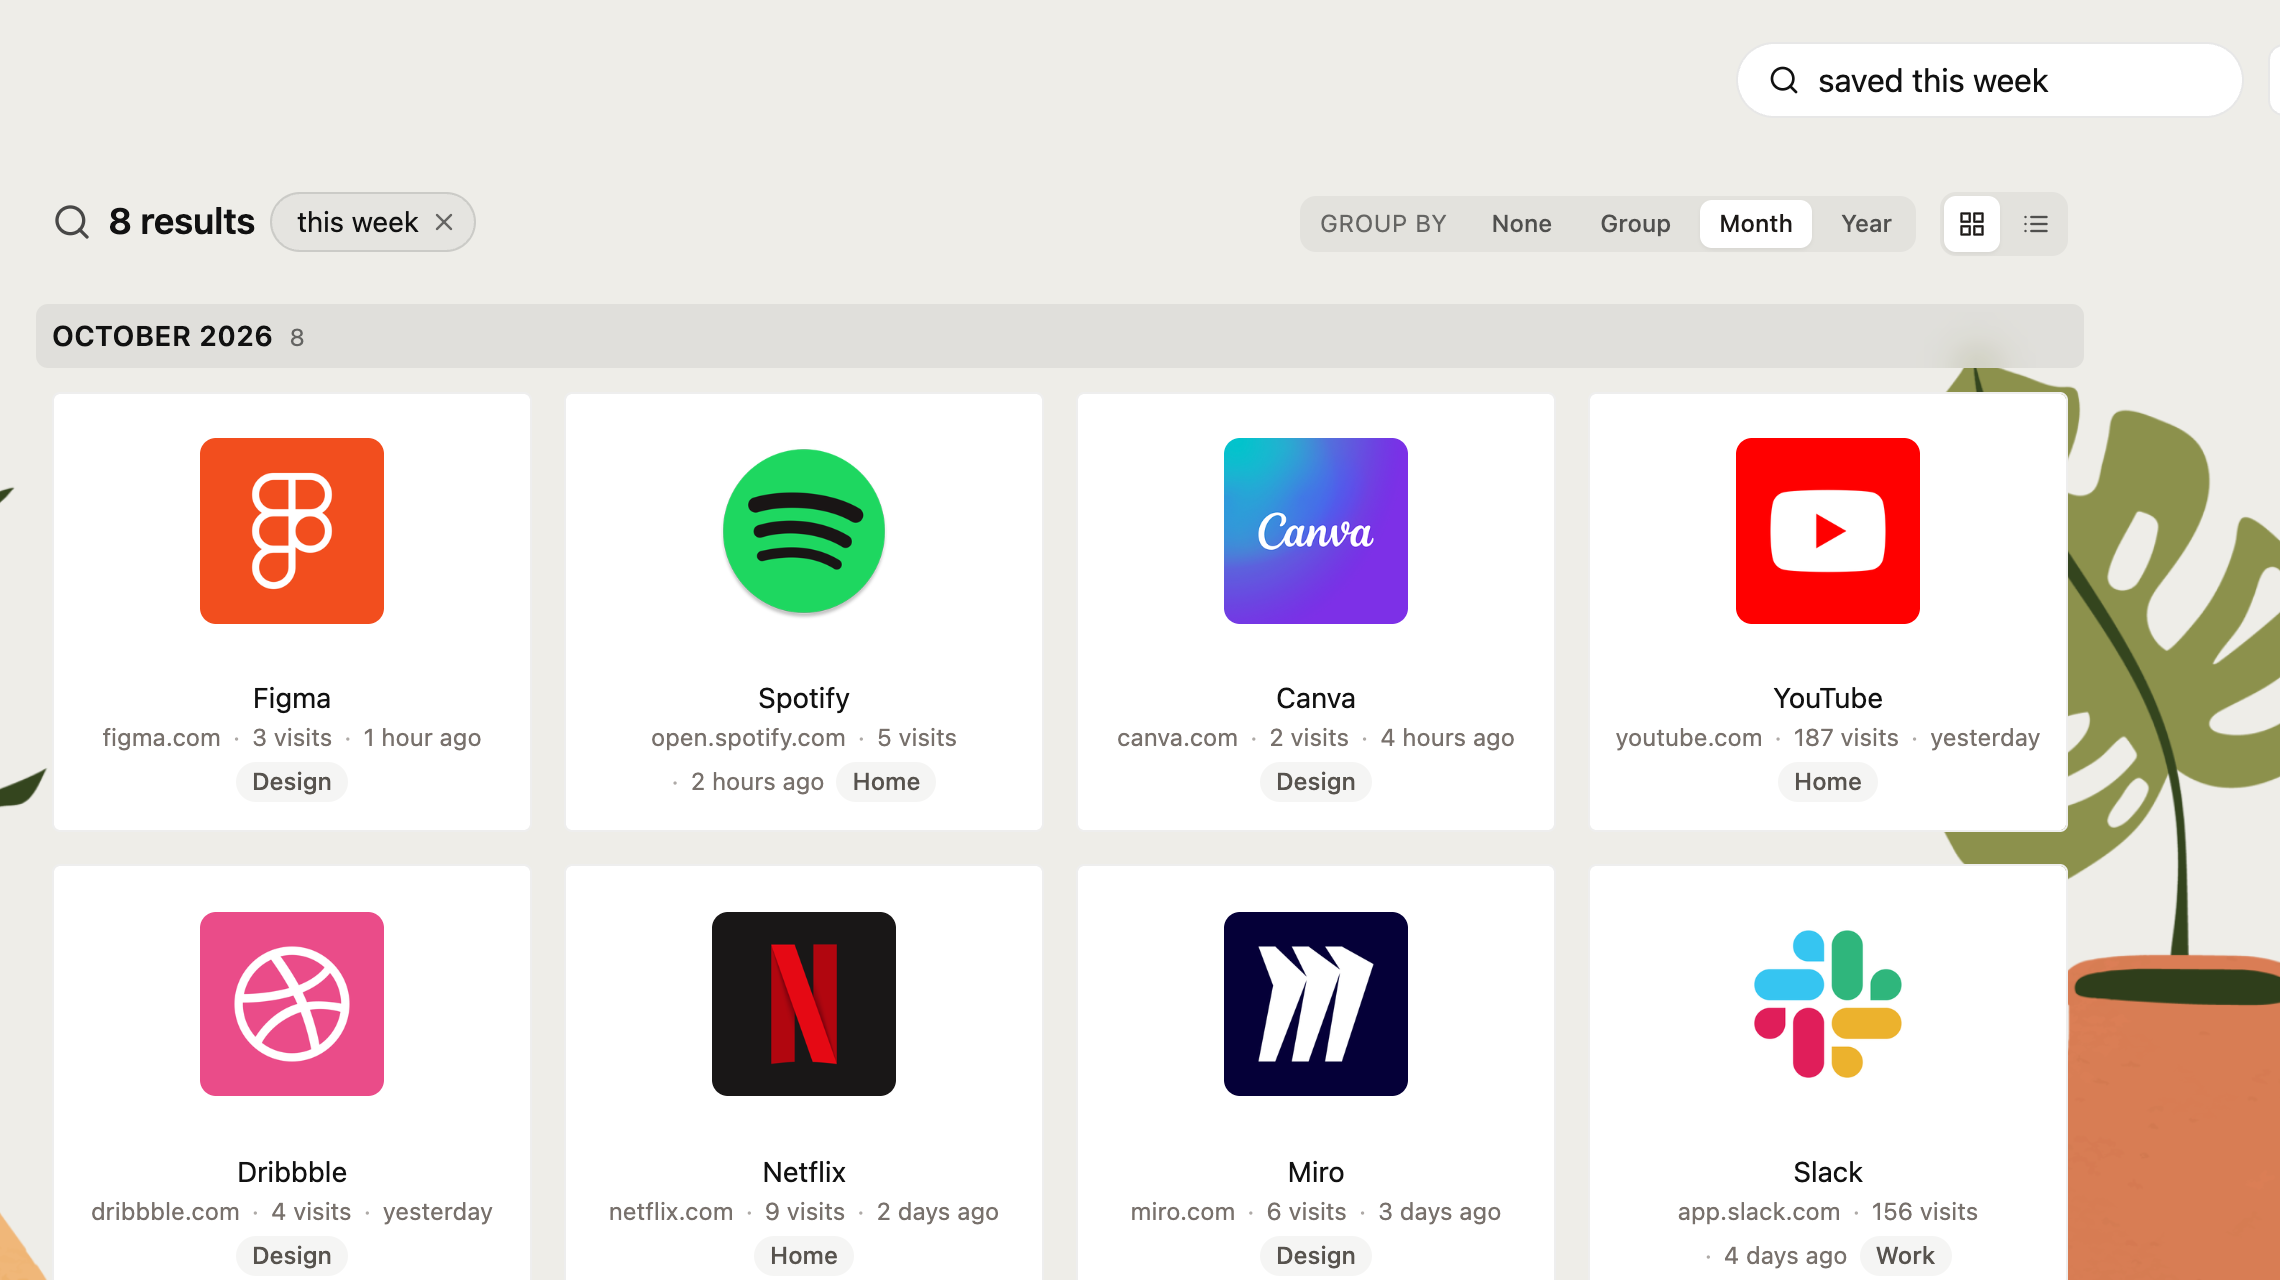Click the Miro title text
The image size is (2280, 1280).
tap(1316, 1172)
